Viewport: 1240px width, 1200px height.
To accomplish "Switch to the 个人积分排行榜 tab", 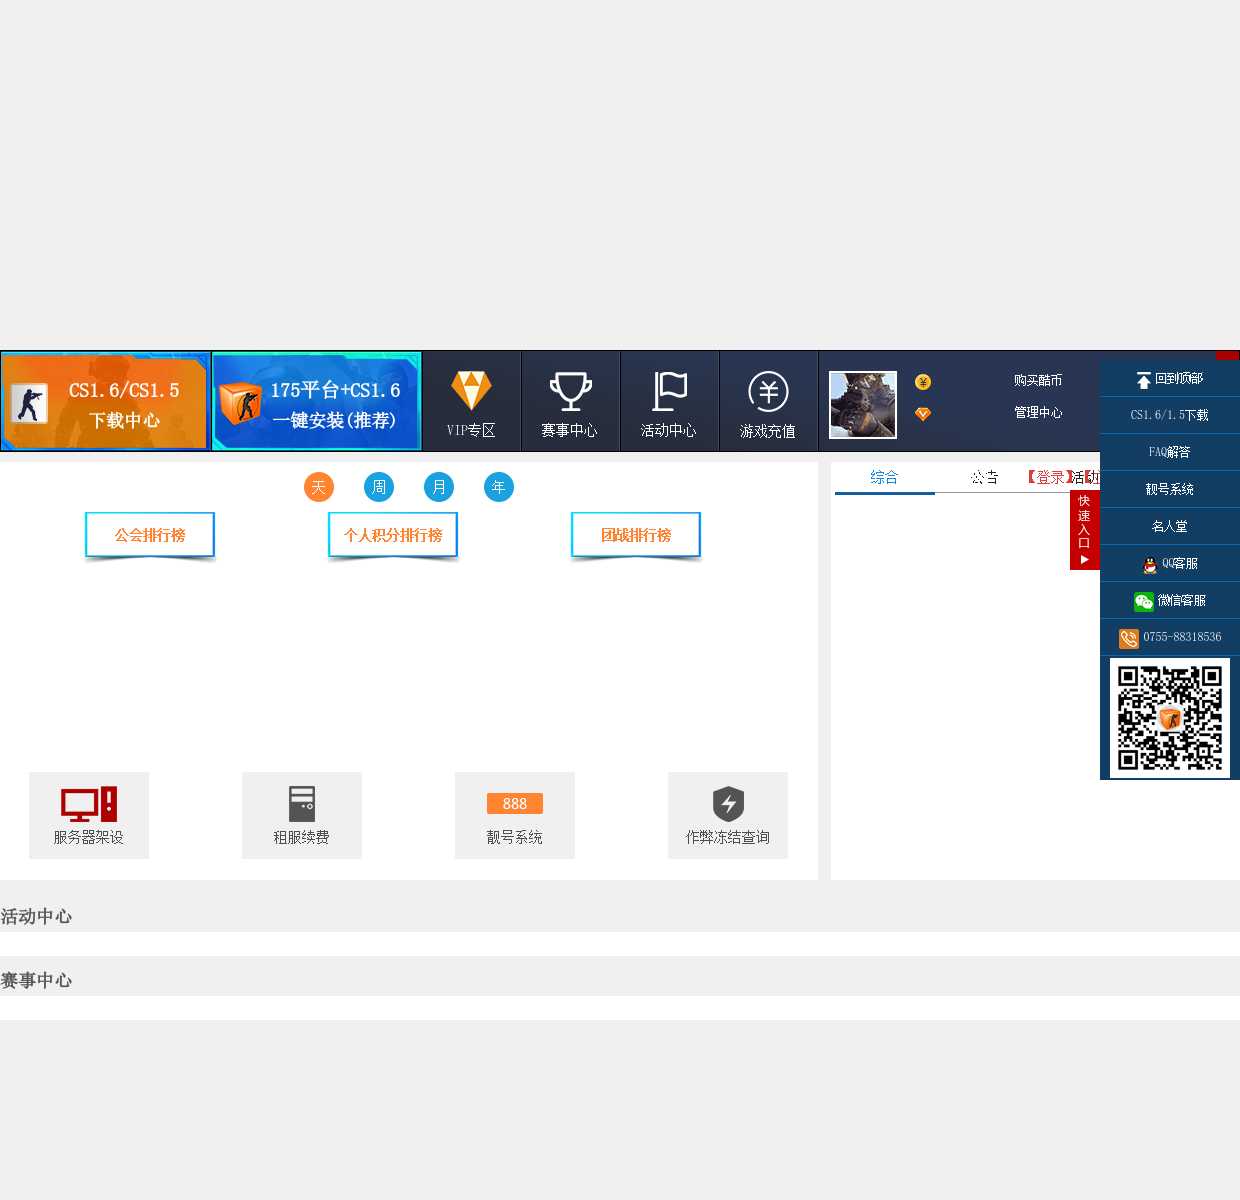I will pos(393,535).
